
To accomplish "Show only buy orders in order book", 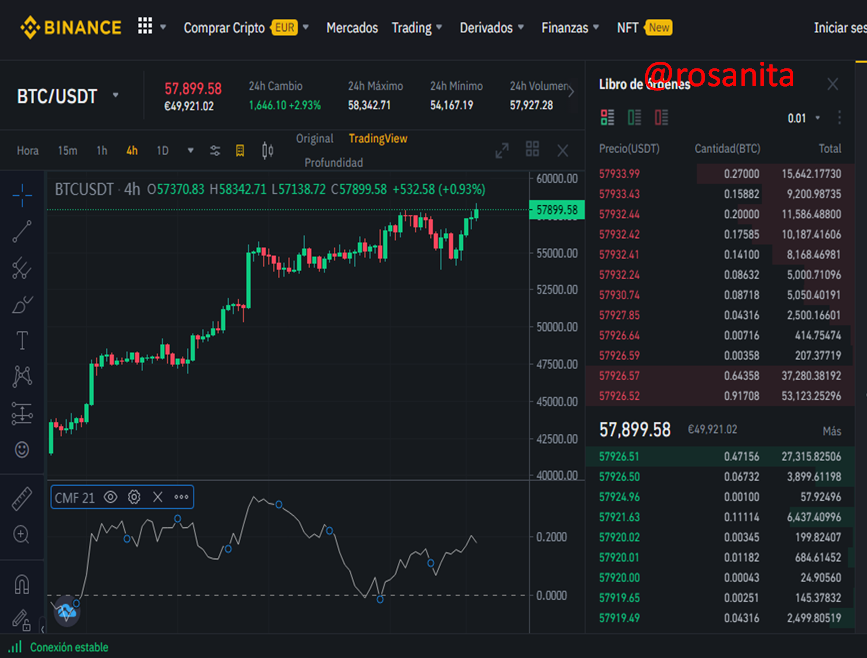I will click(634, 117).
